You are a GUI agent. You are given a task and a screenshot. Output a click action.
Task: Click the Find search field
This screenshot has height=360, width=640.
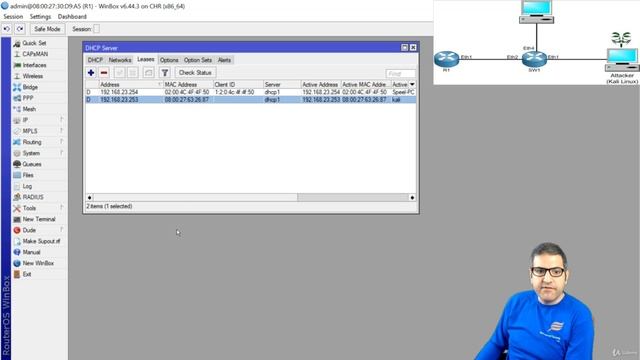[400, 74]
